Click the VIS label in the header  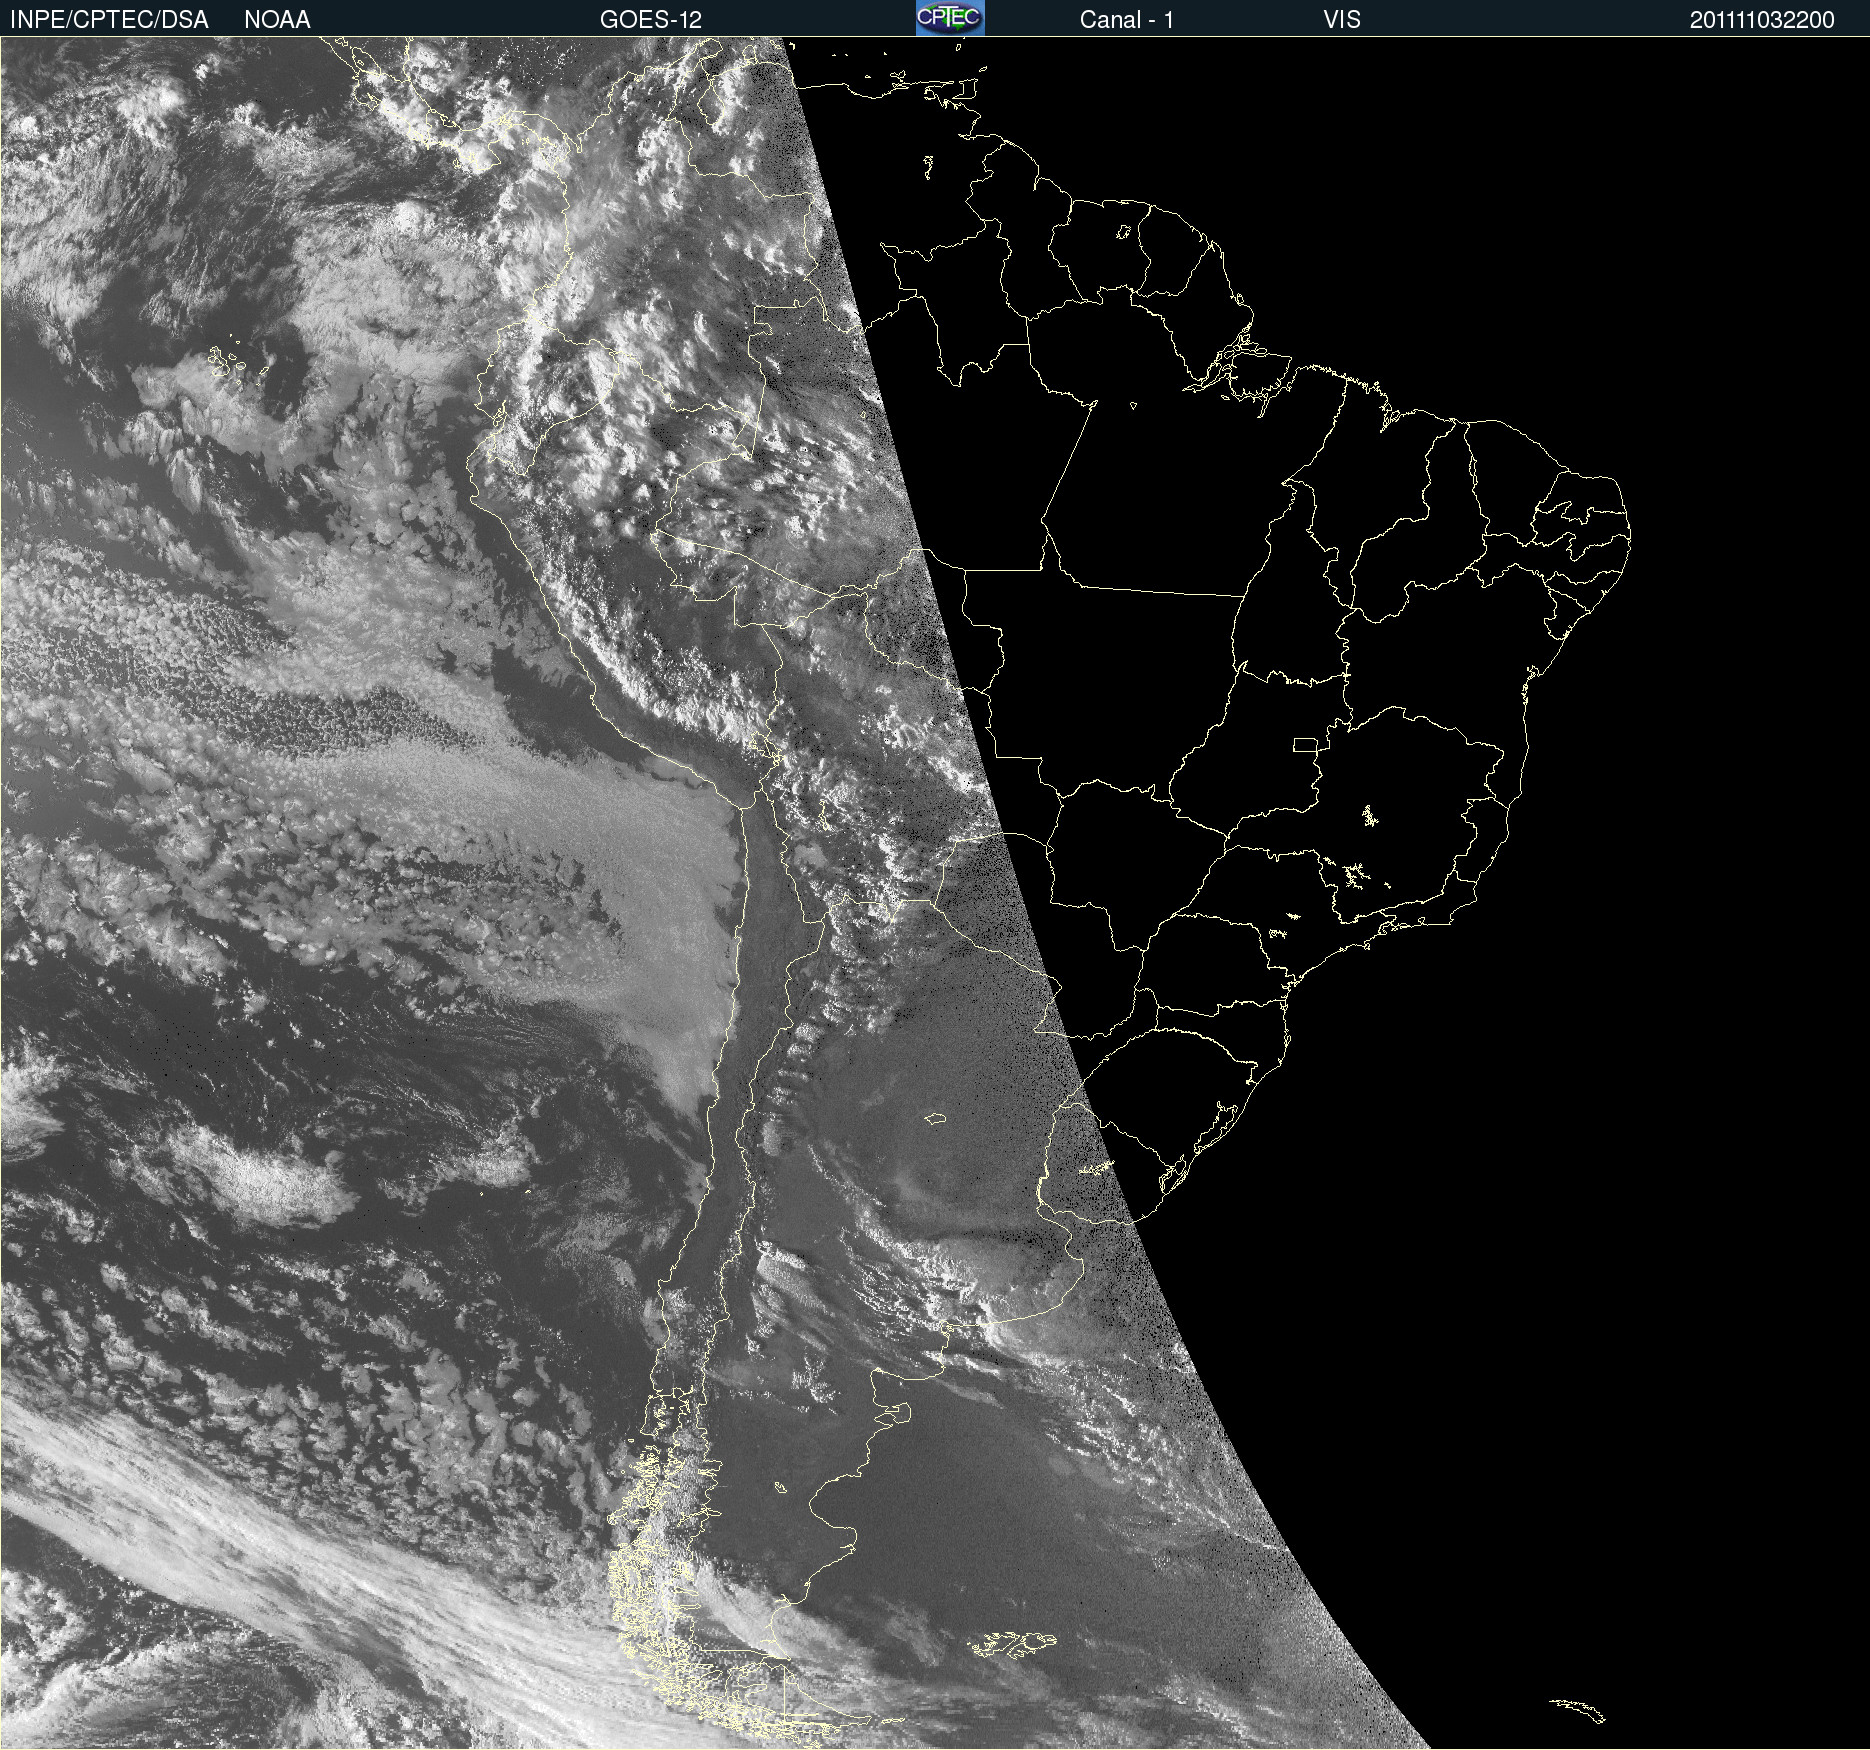click(x=1341, y=20)
